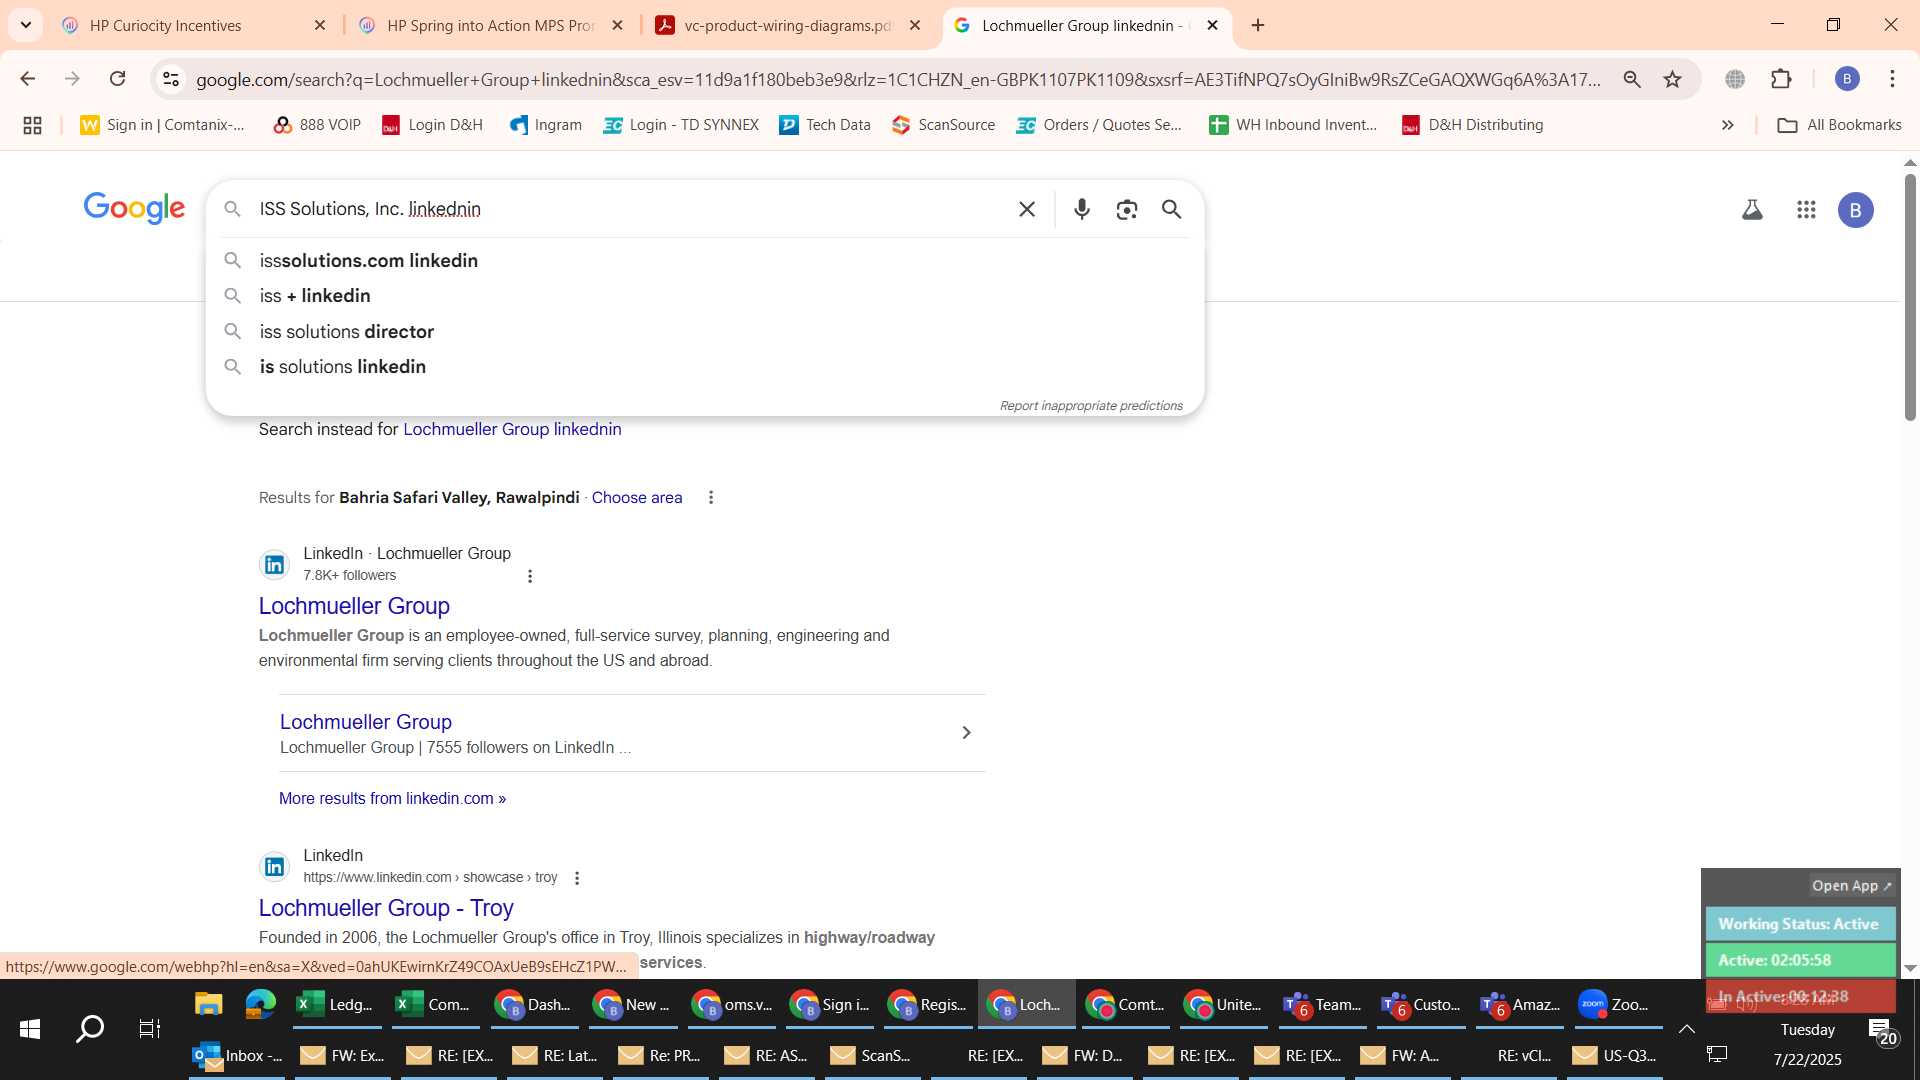Click the Chrome address bar URL

pyautogui.click(x=897, y=80)
